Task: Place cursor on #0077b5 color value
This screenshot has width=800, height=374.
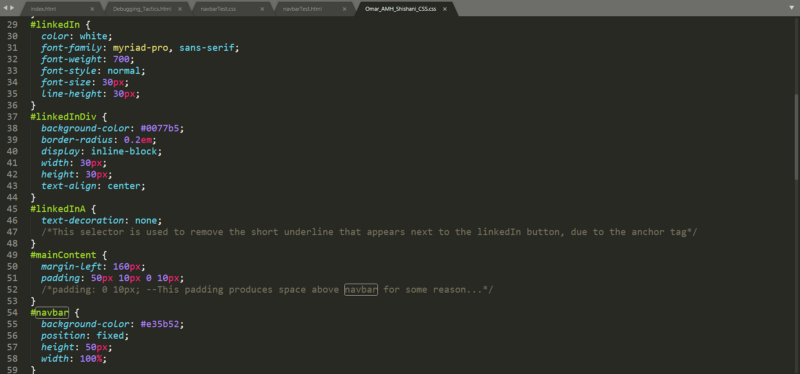Action: point(160,128)
